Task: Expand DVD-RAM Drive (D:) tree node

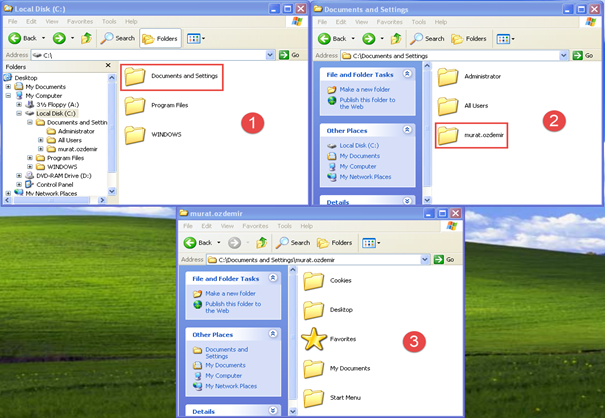Action: pyautogui.click(x=19, y=176)
